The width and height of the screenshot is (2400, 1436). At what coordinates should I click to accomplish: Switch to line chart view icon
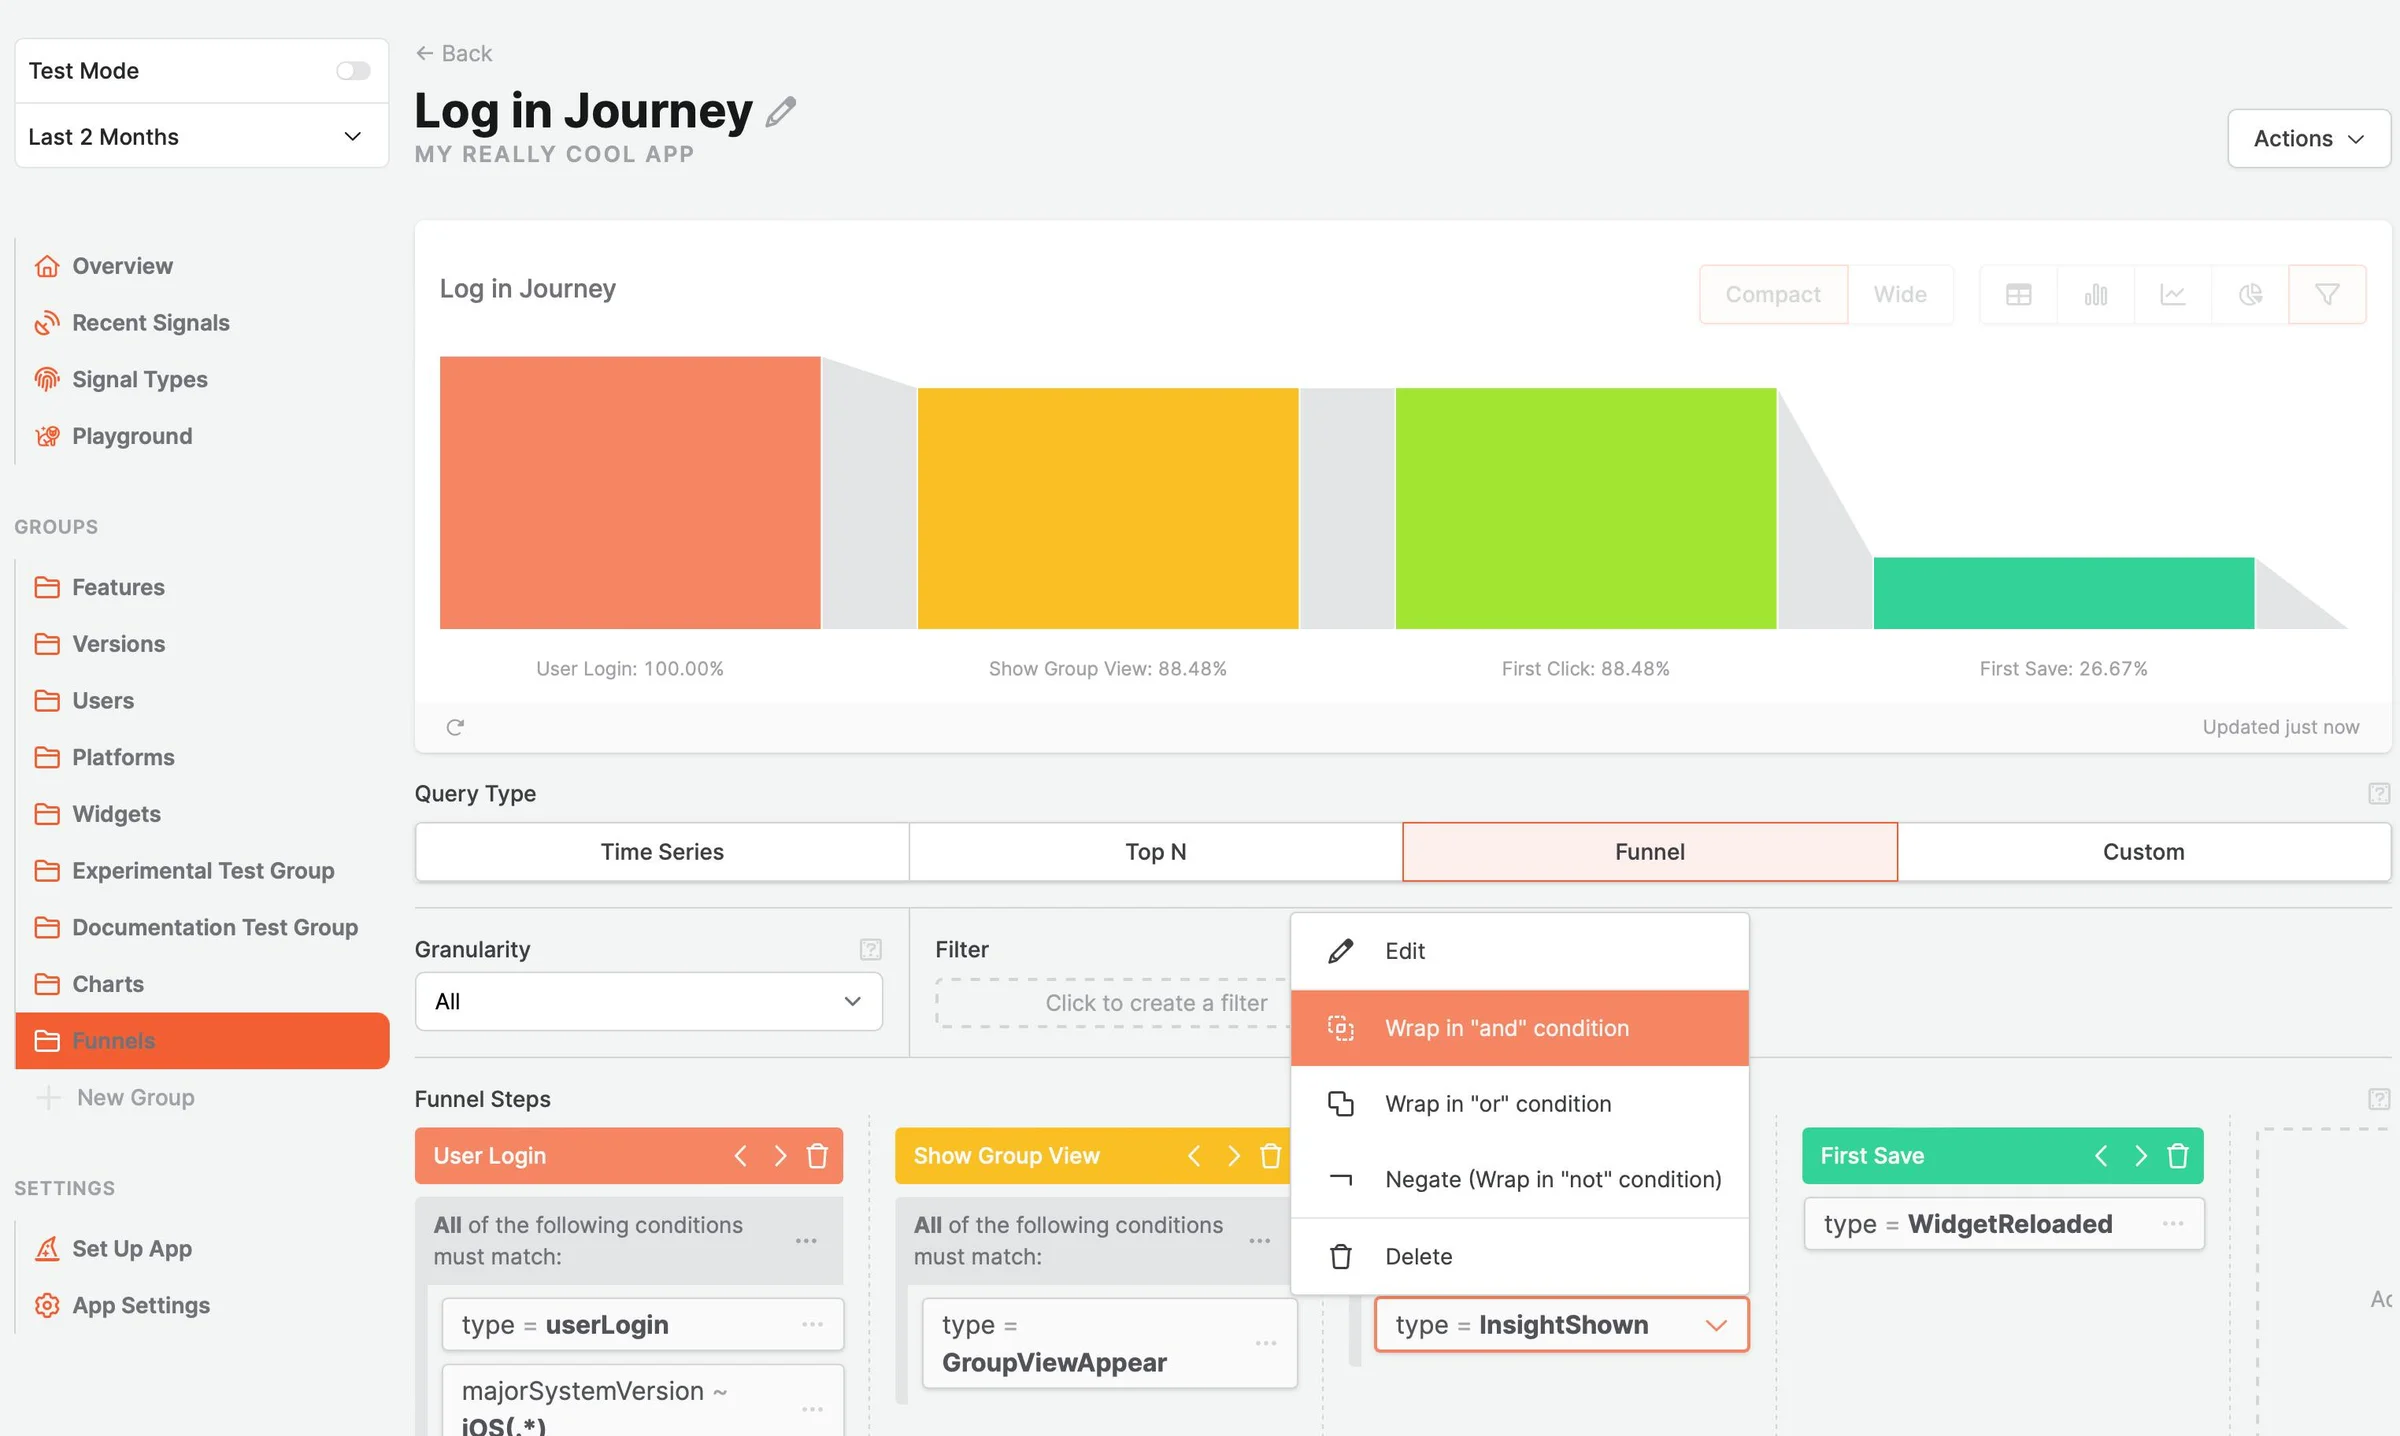(x=2172, y=294)
